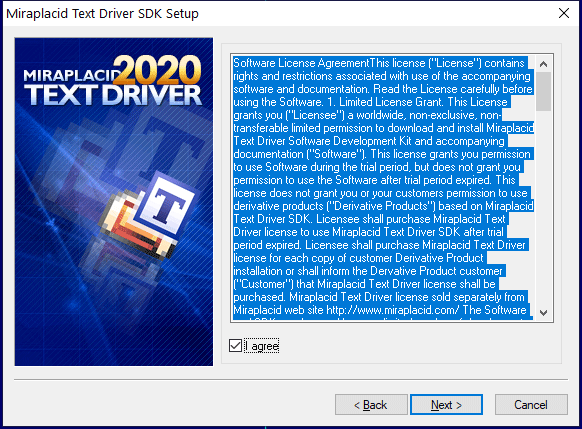This screenshot has width=582, height=429.
Task: Click the Next > button
Action: [446, 405]
